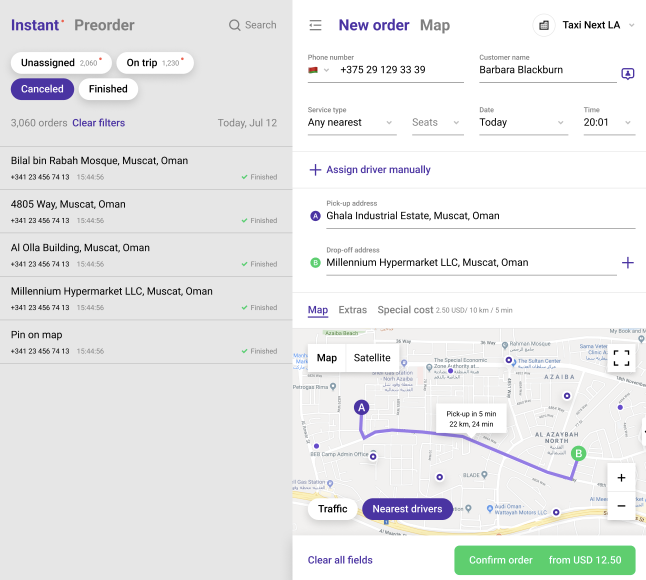Click pick-up marker A on map
Screen dimensions: 646x580
pyautogui.click(x=362, y=407)
